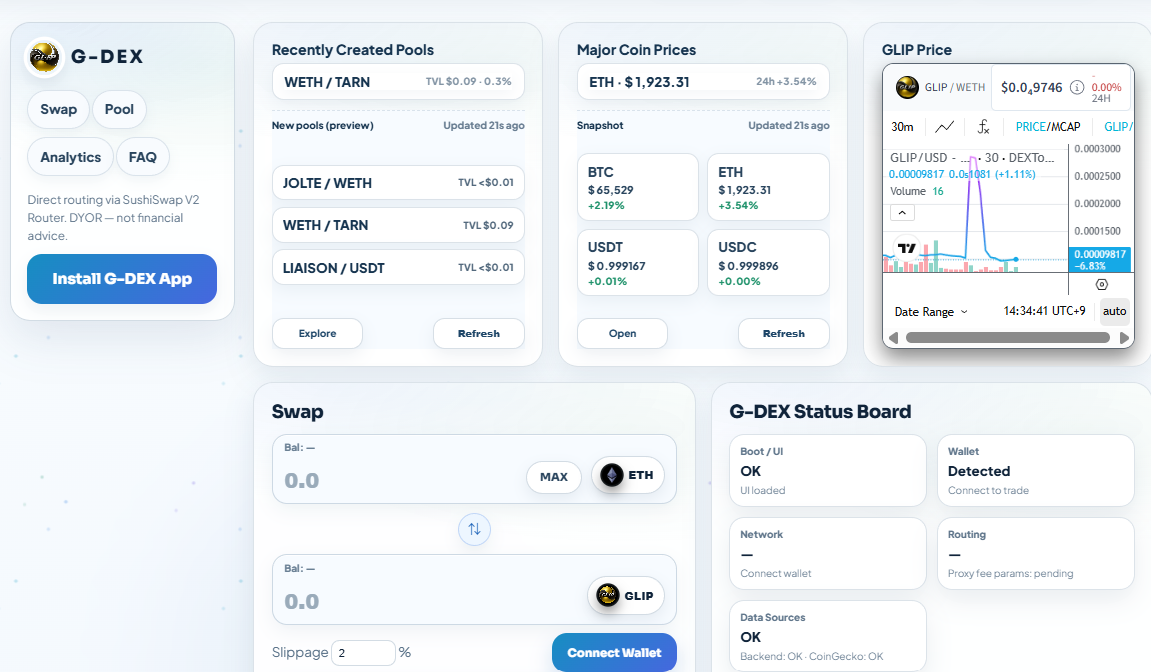Click Open in Major Coin Prices
The width and height of the screenshot is (1151, 672).
[622, 333]
